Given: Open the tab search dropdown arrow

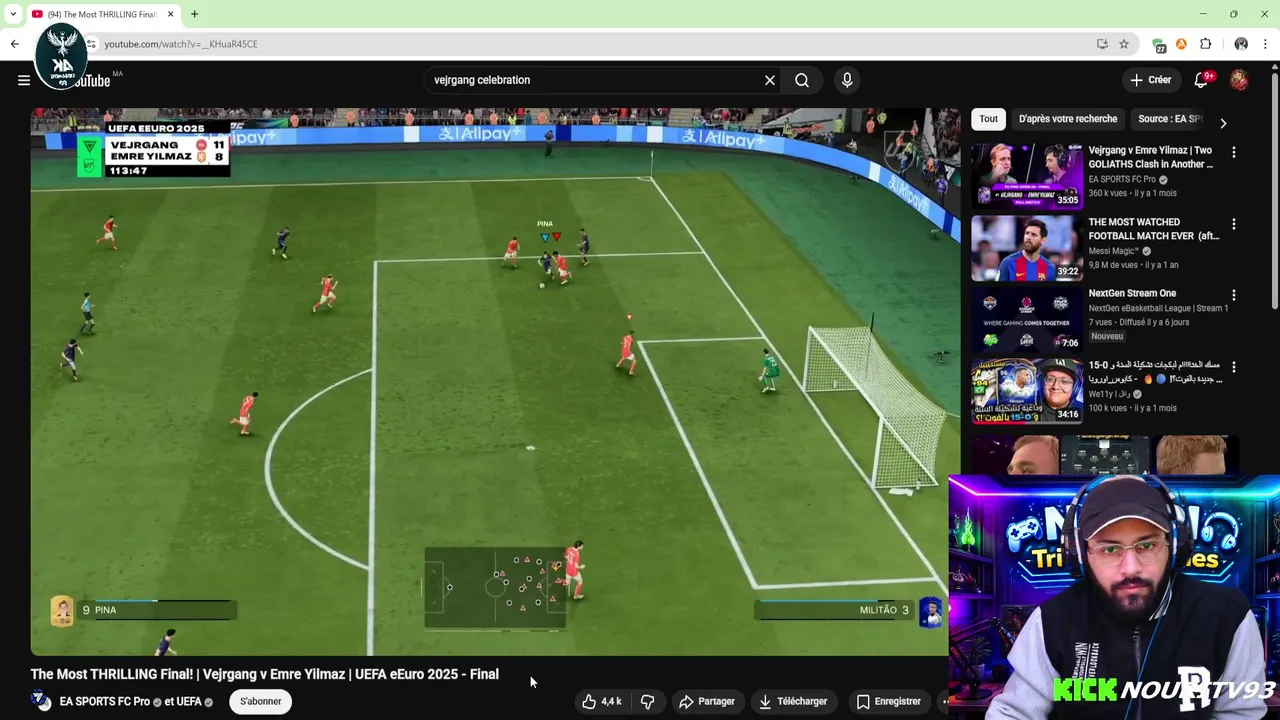Looking at the screenshot, I should (x=13, y=14).
